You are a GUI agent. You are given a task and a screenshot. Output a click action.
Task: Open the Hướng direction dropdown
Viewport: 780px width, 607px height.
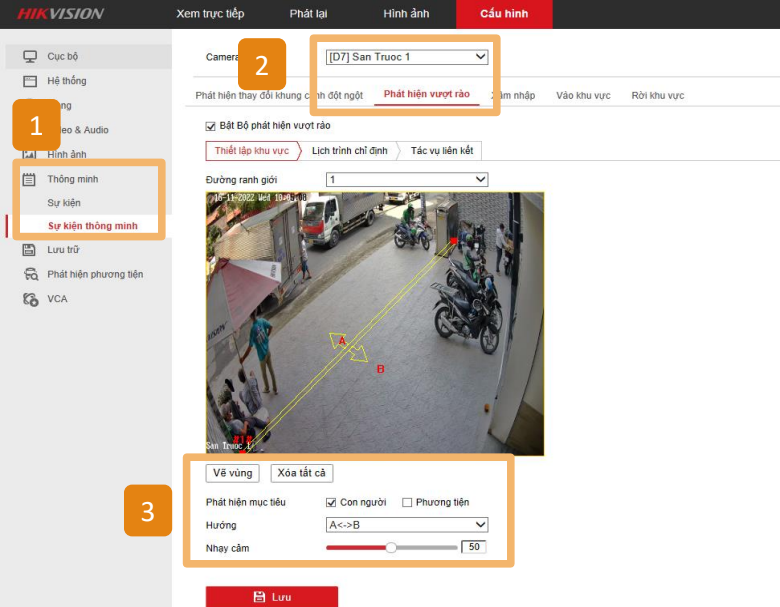click(407, 525)
